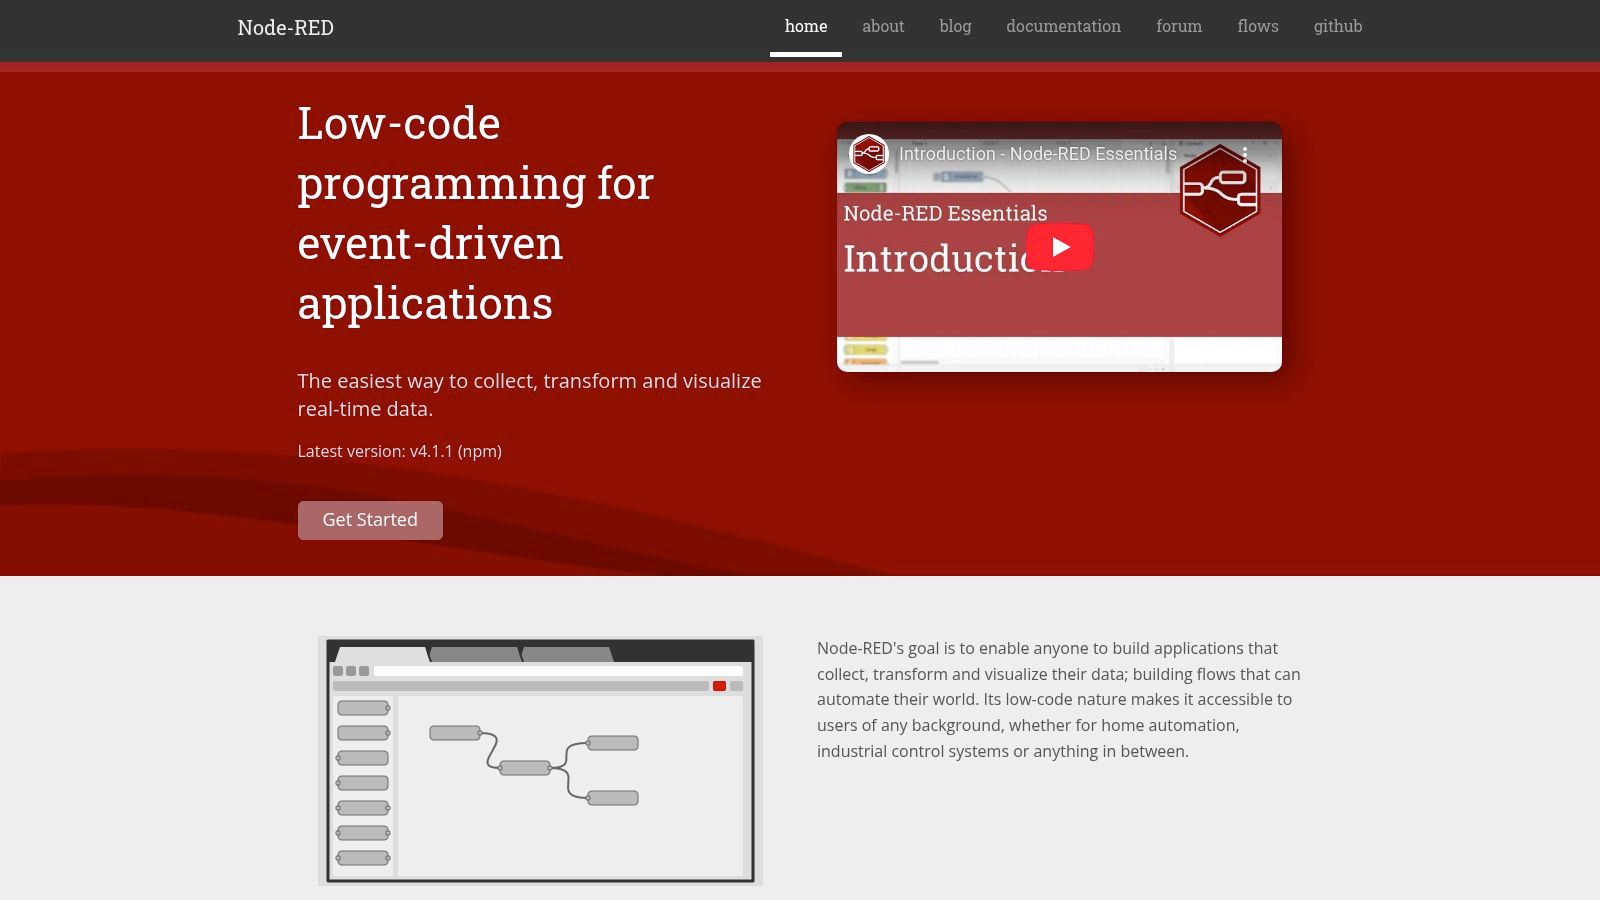Open the about page from the navbar

(882, 26)
